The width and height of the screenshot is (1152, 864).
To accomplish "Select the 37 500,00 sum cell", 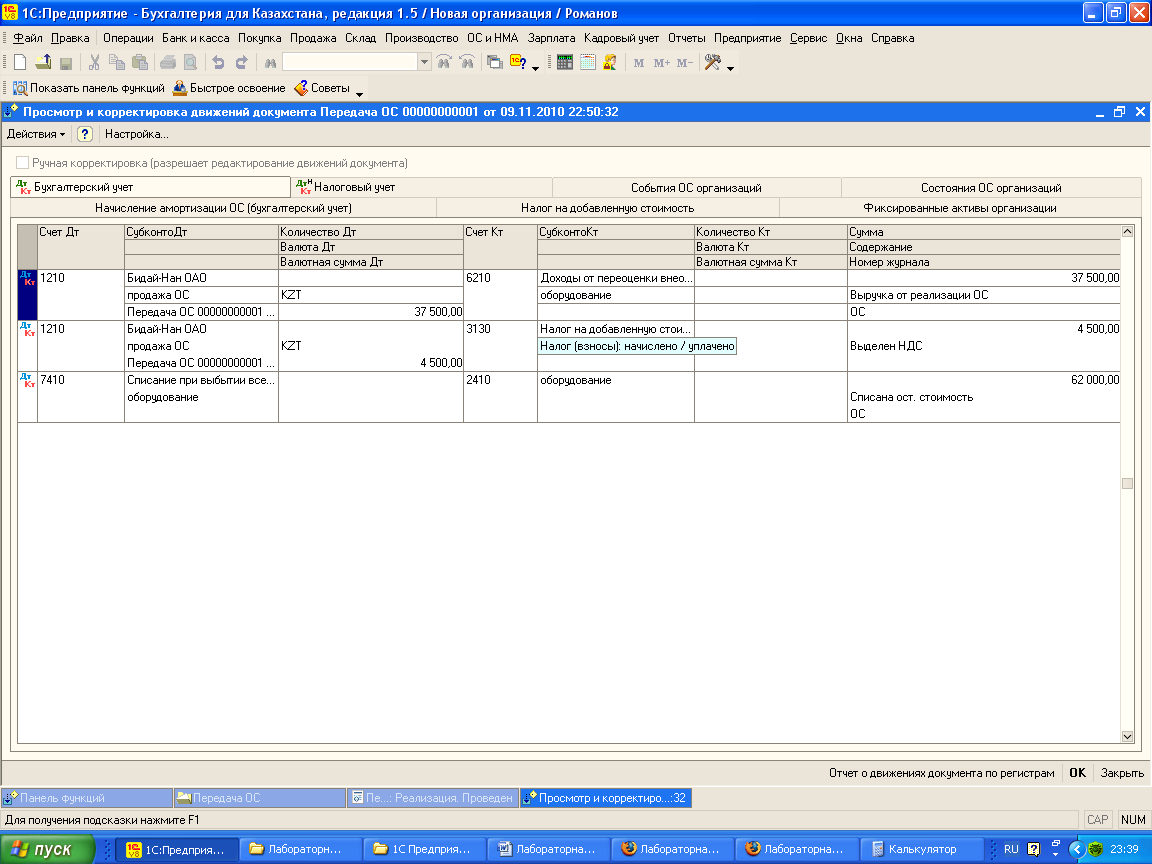I will pyautogui.click(x=984, y=278).
